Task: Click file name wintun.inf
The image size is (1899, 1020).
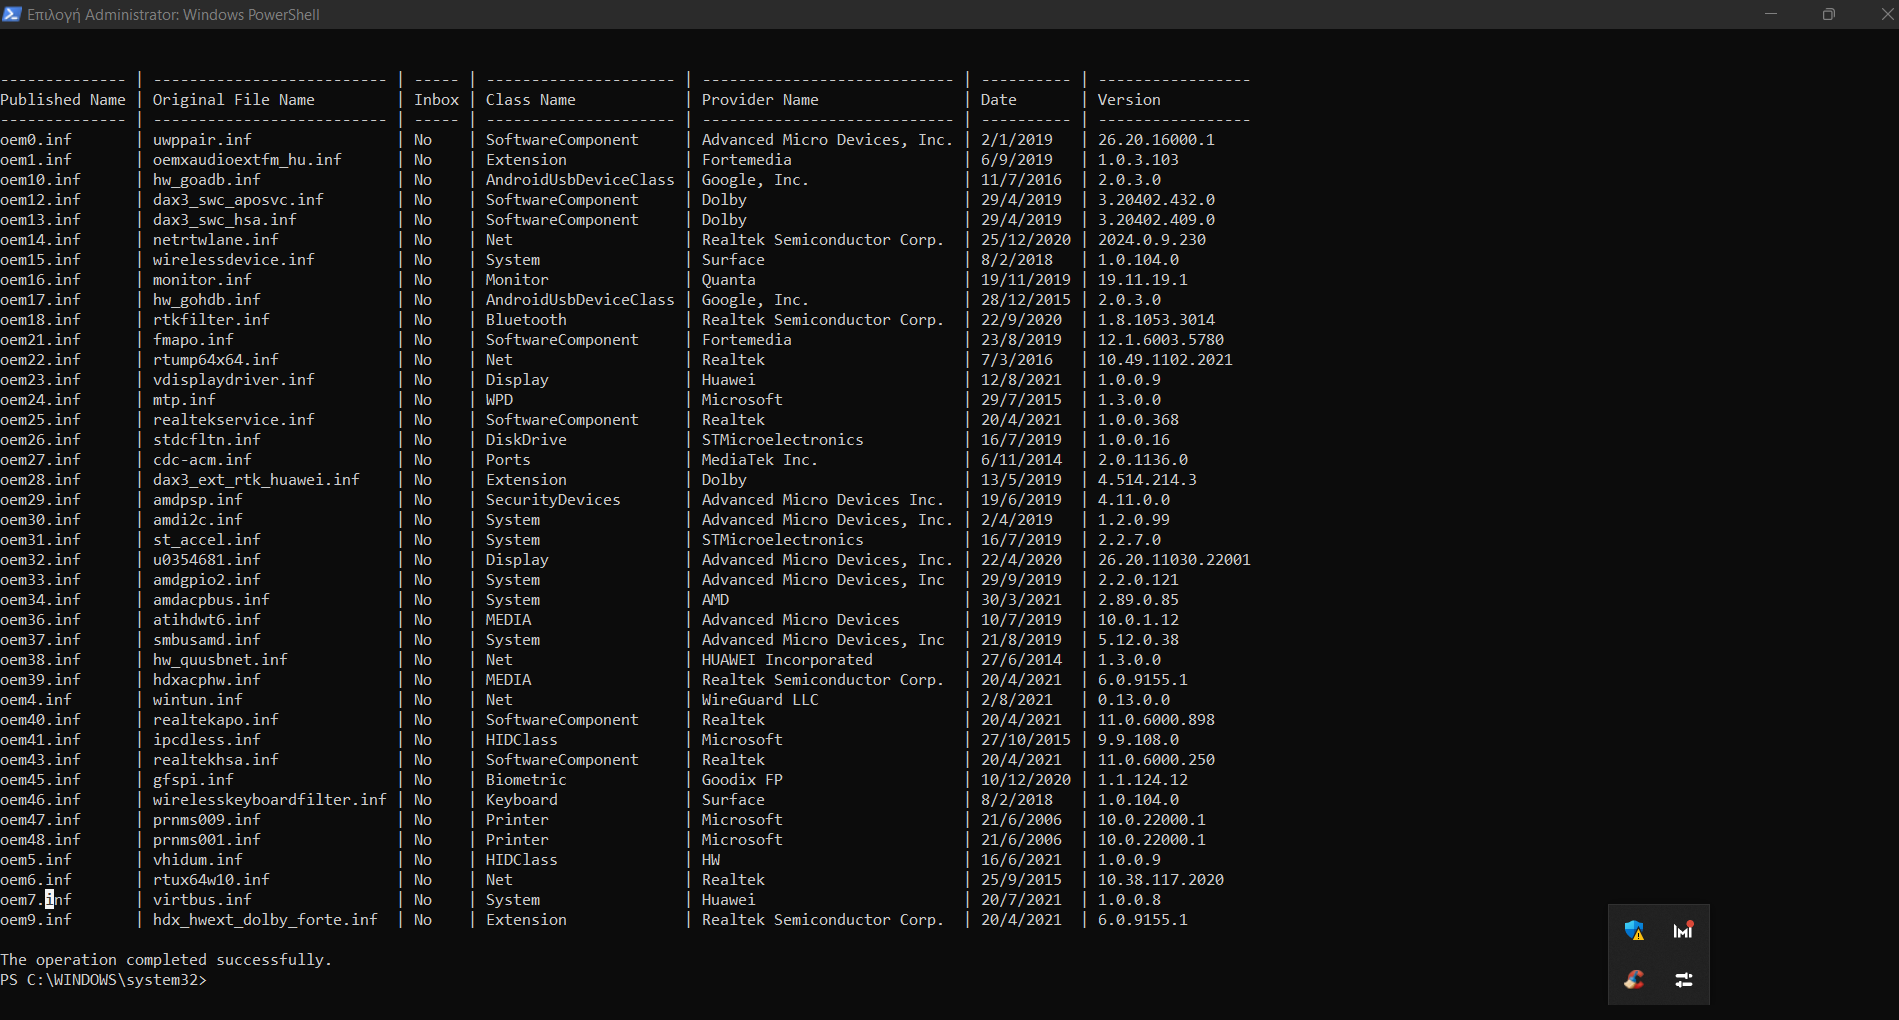Action: [x=197, y=700]
